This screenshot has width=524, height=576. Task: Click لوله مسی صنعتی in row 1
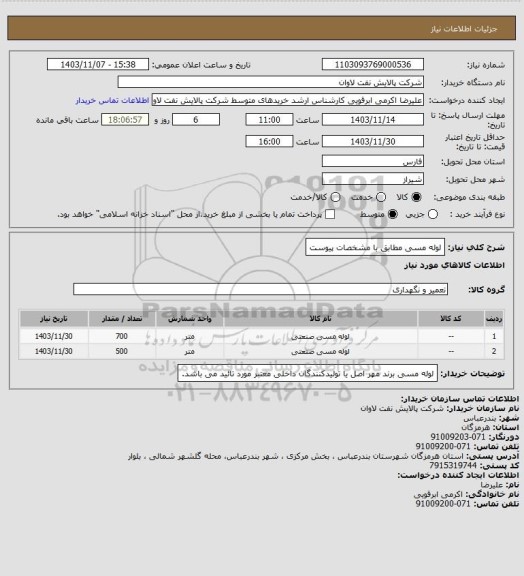pos(320,336)
